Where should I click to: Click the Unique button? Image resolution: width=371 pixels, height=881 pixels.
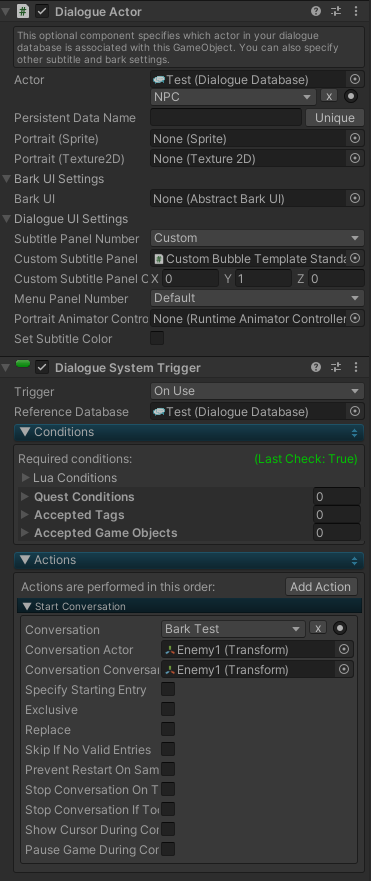click(x=335, y=117)
